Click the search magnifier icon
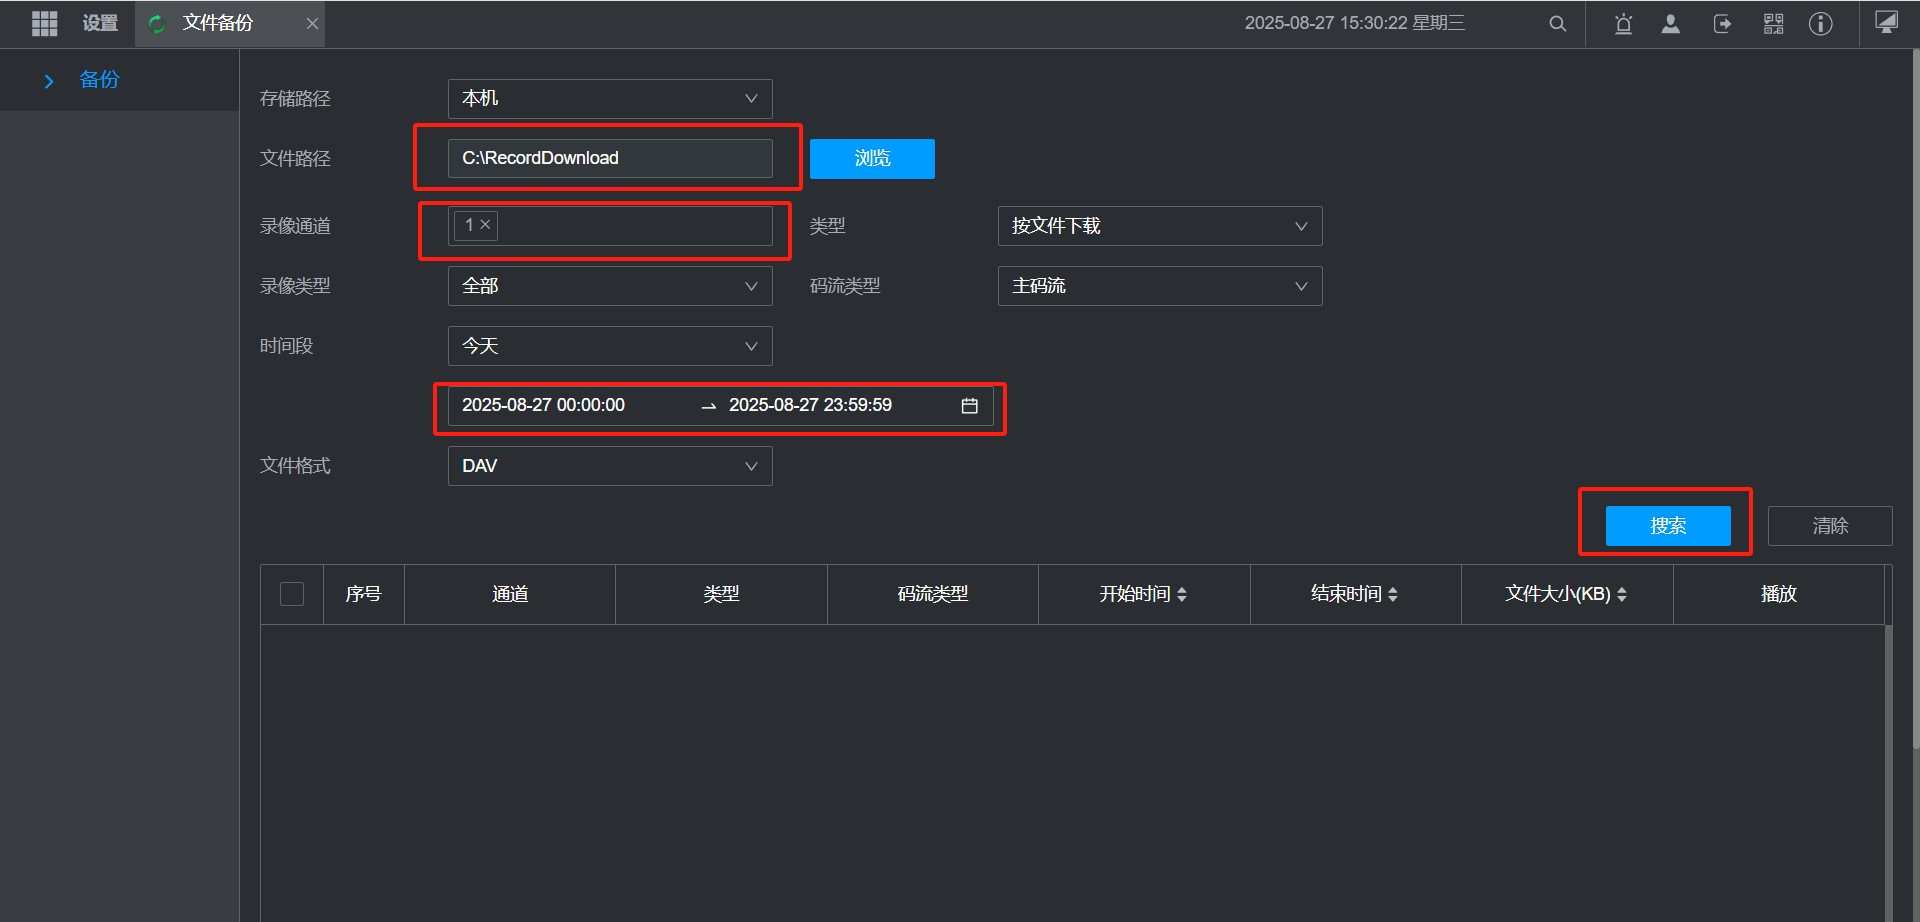 1557,24
